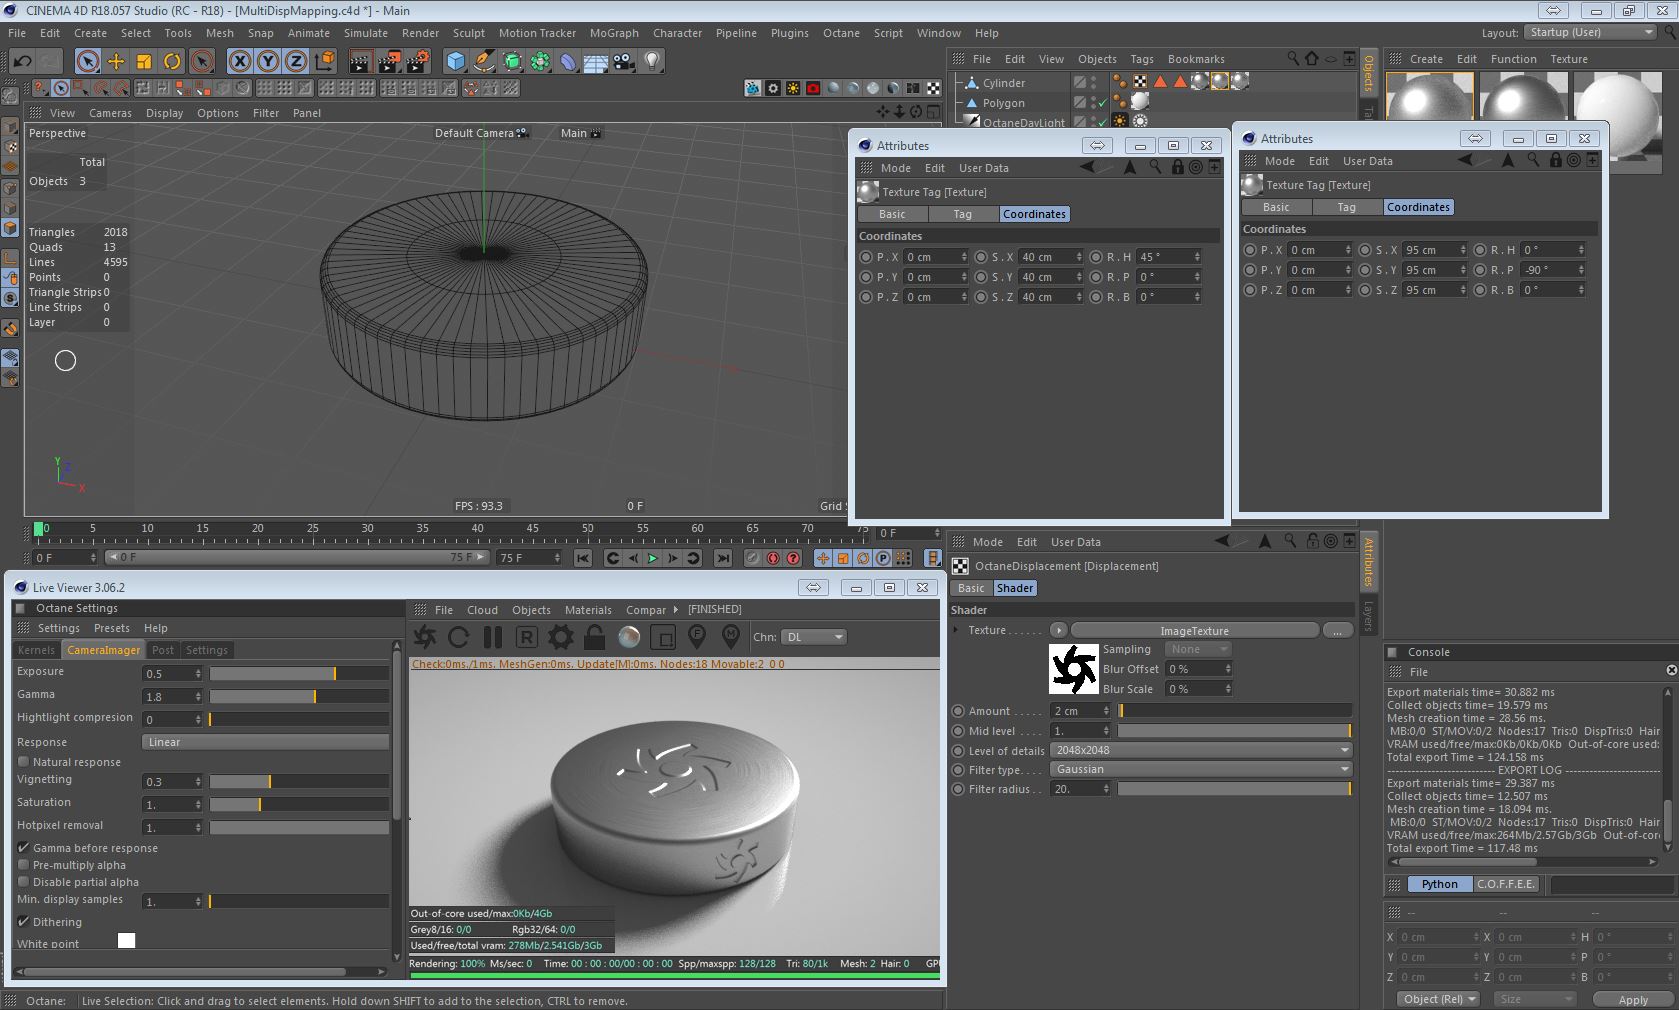1679x1010 pixels.
Task: Open the Chn DL channel dropdown
Action: (814, 637)
